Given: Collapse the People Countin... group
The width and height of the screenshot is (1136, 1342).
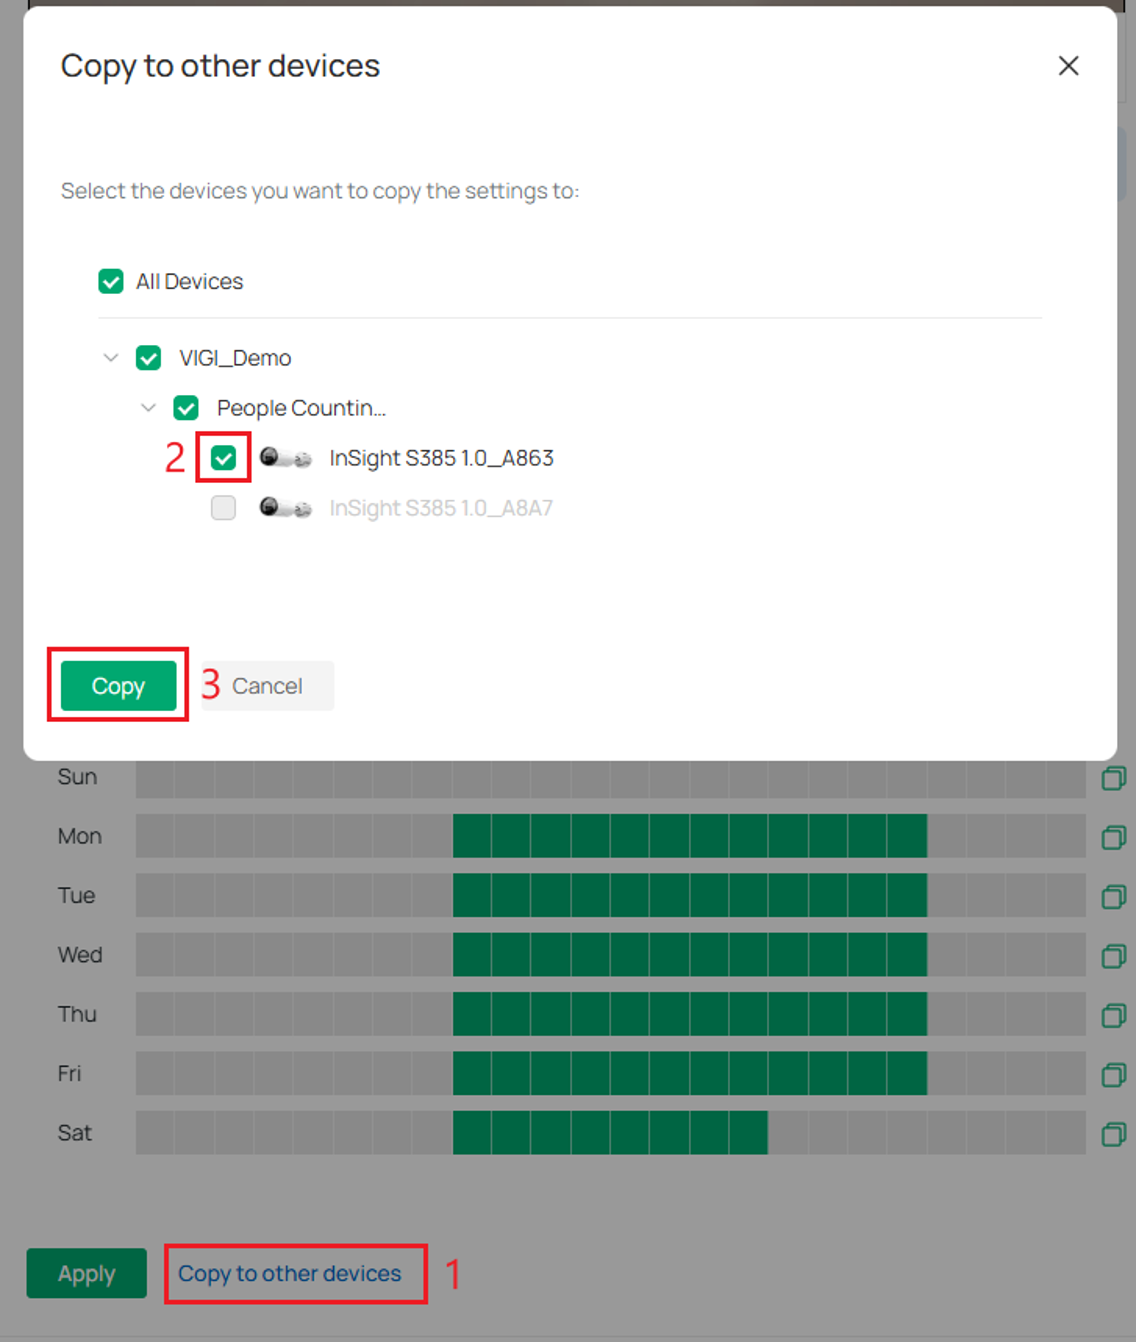Looking at the screenshot, I should 148,408.
